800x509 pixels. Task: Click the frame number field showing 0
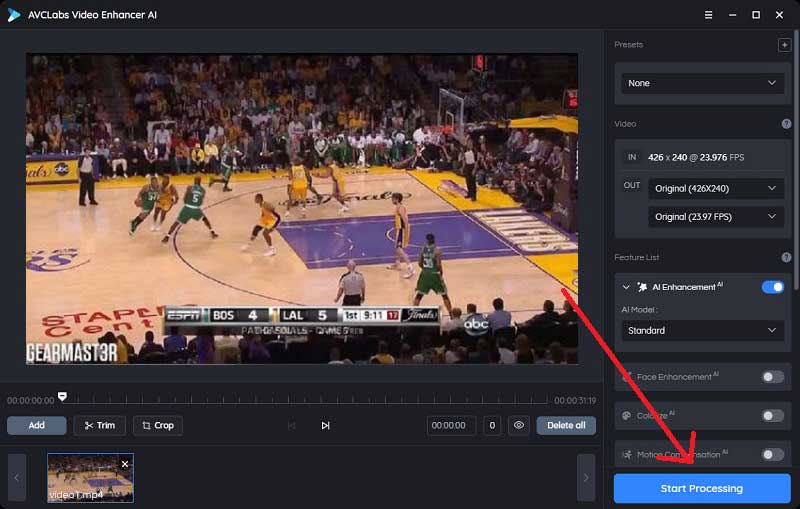pyautogui.click(x=492, y=425)
